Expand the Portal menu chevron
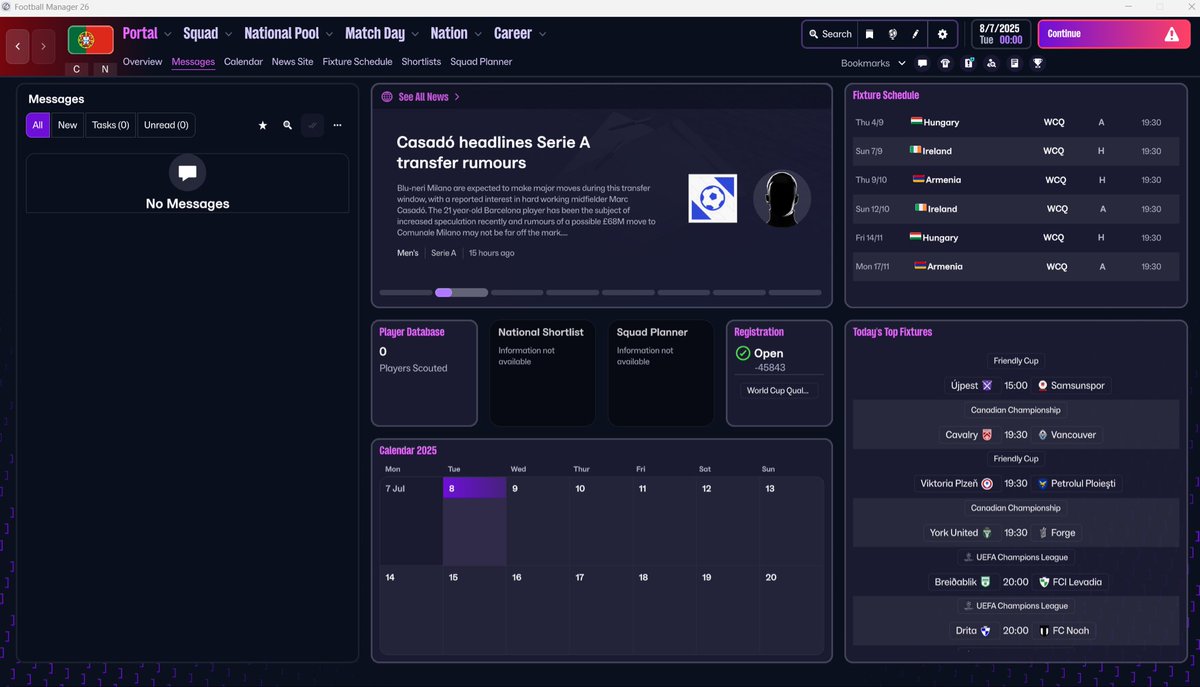The height and width of the screenshot is (687, 1200). (x=168, y=34)
